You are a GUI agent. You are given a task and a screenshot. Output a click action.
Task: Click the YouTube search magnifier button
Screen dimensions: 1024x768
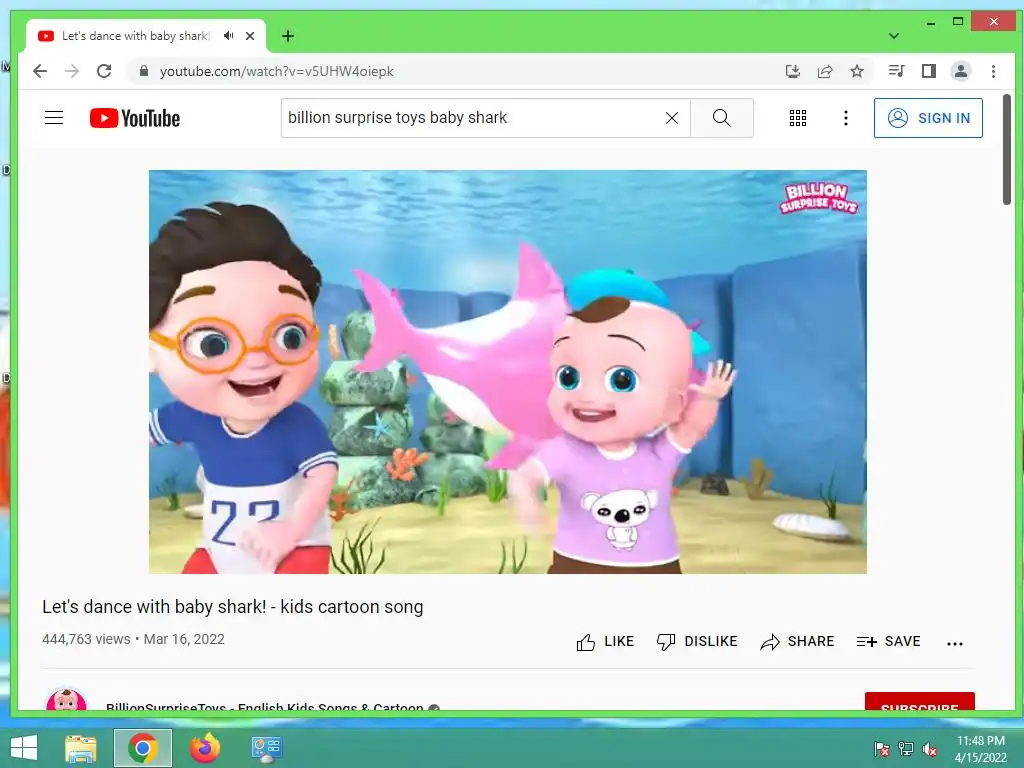coord(722,118)
